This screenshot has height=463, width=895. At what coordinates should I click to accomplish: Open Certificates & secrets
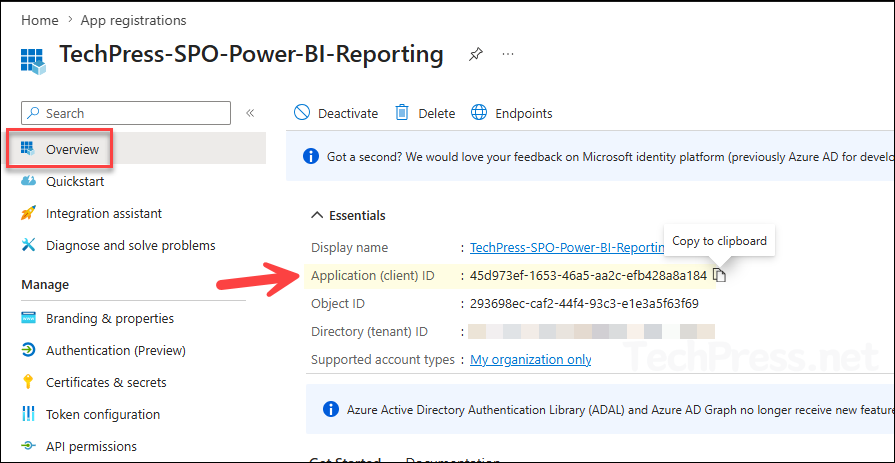[x=106, y=383]
